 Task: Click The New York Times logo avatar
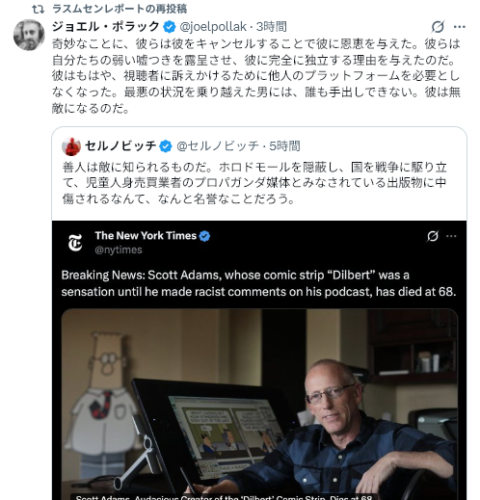click(x=75, y=243)
